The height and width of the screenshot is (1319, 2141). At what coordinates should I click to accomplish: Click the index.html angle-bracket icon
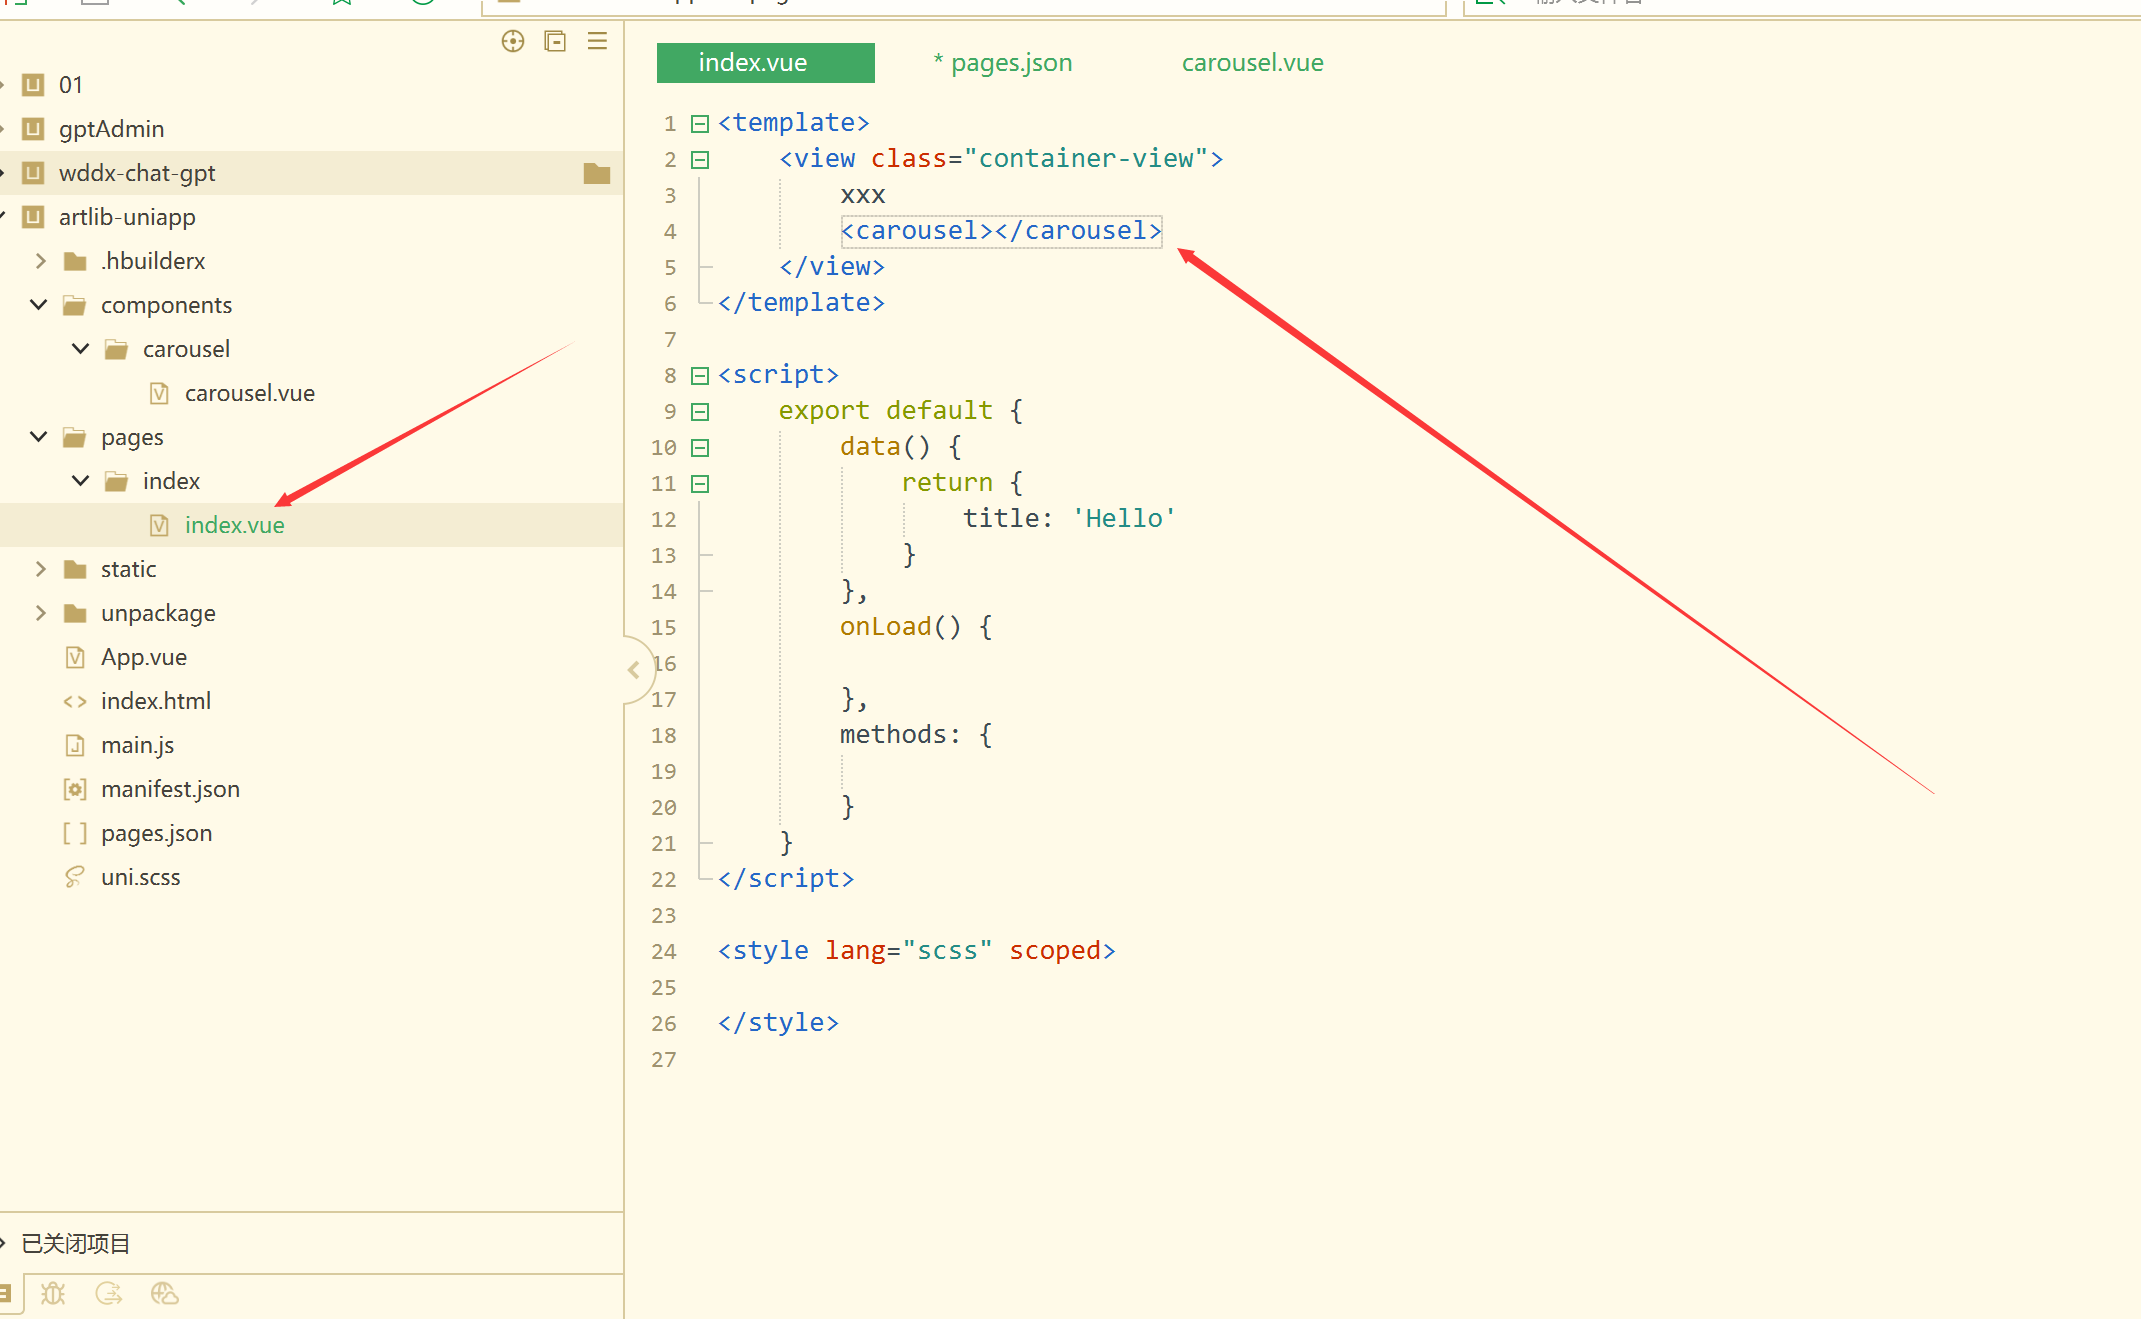[75, 701]
